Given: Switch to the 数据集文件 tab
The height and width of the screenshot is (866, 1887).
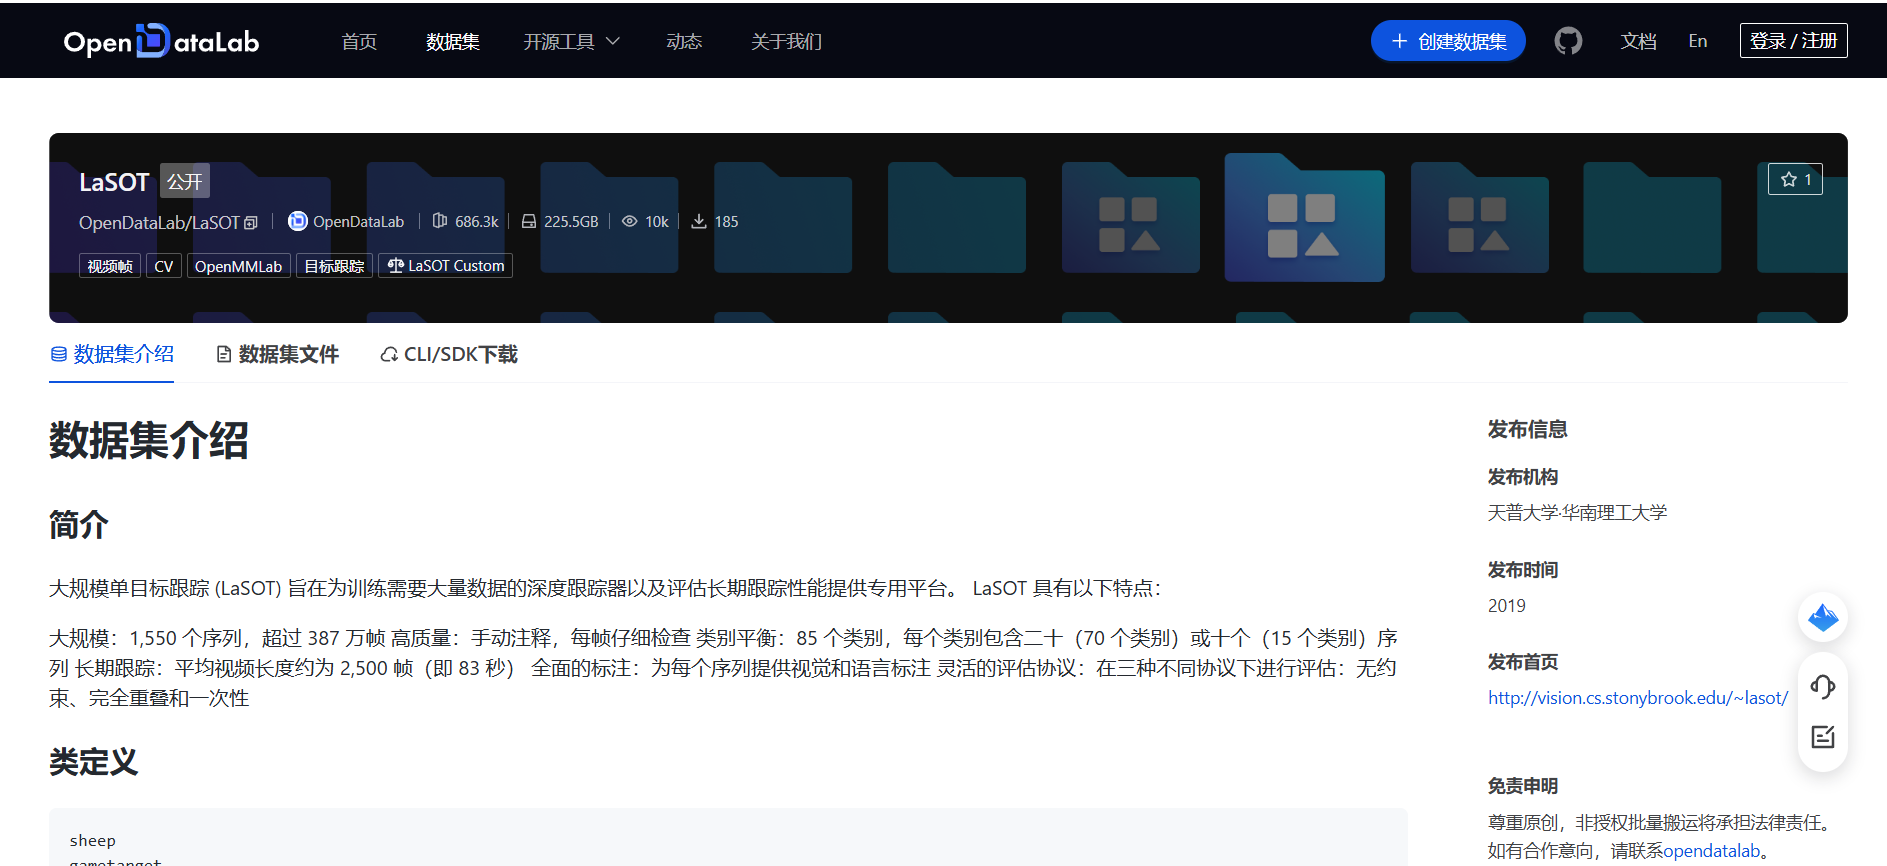Looking at the screenshot, I should point(278,354).
